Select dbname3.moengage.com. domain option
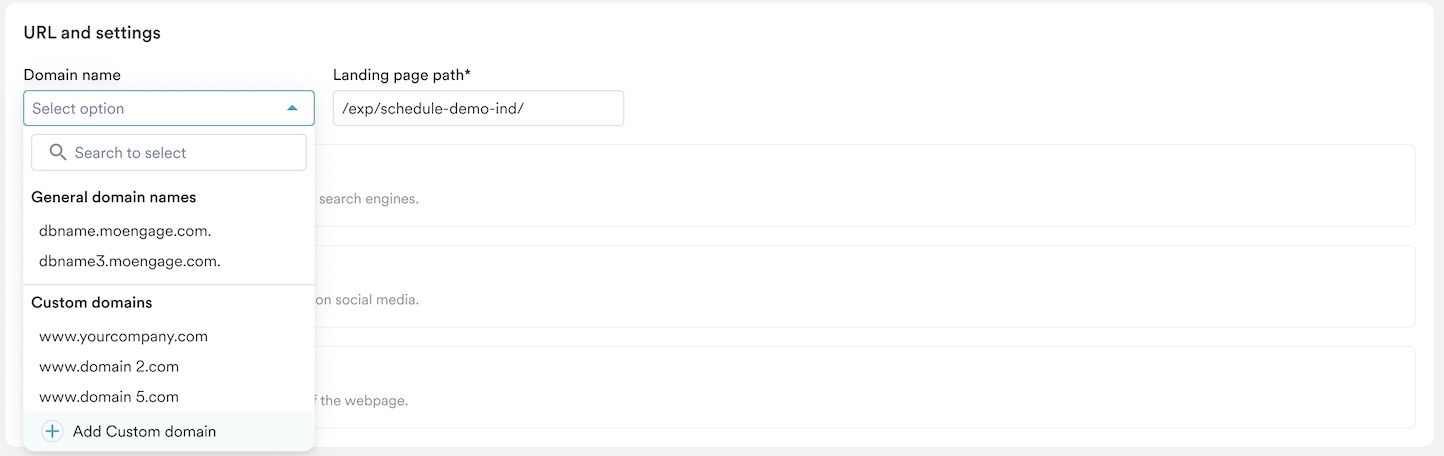1444x456 pixels. pyautogui.click(x=130, y=261)
